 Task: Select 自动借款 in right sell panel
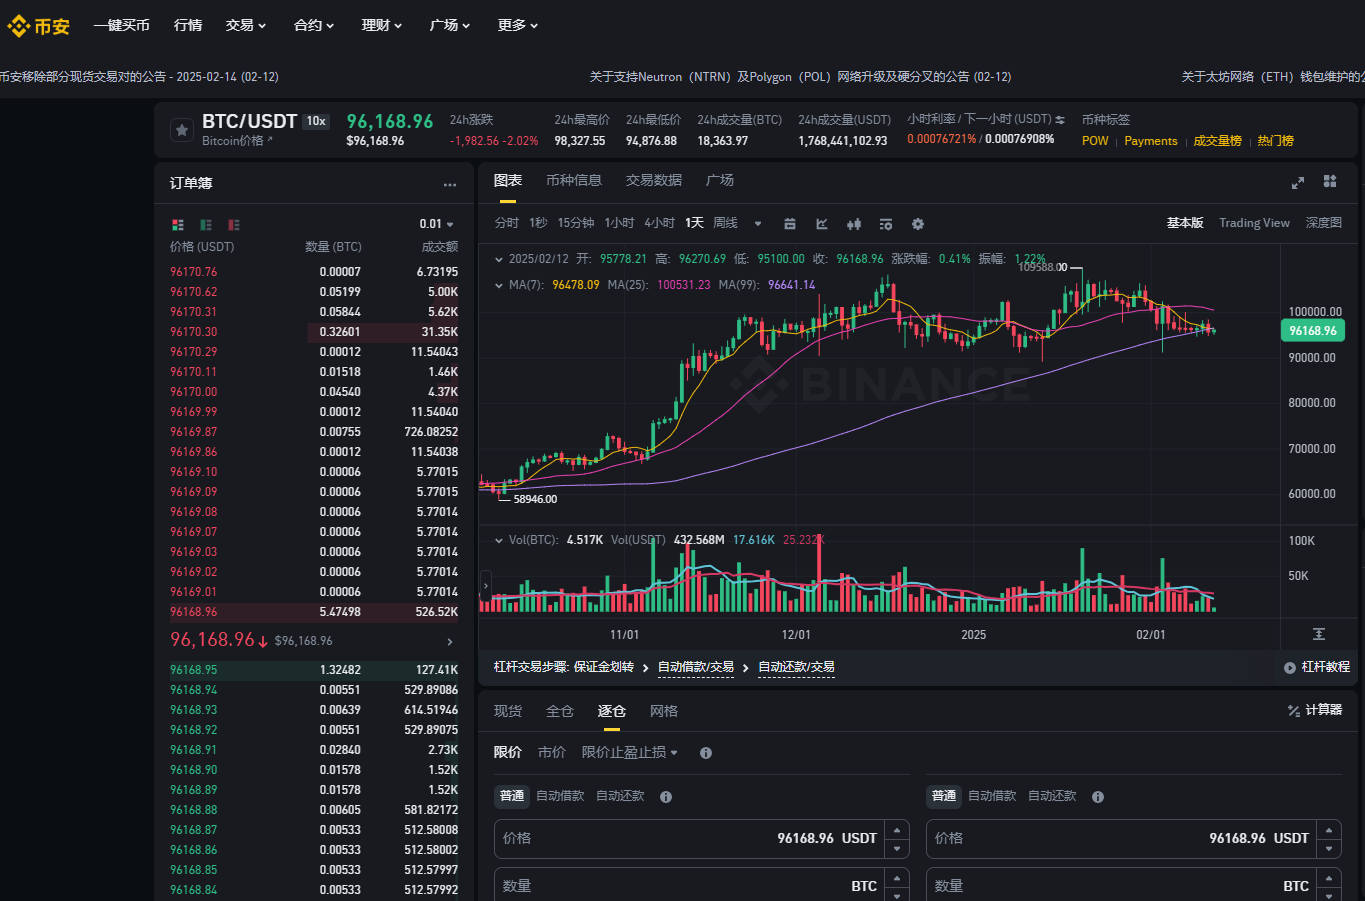tap(992, 796)
